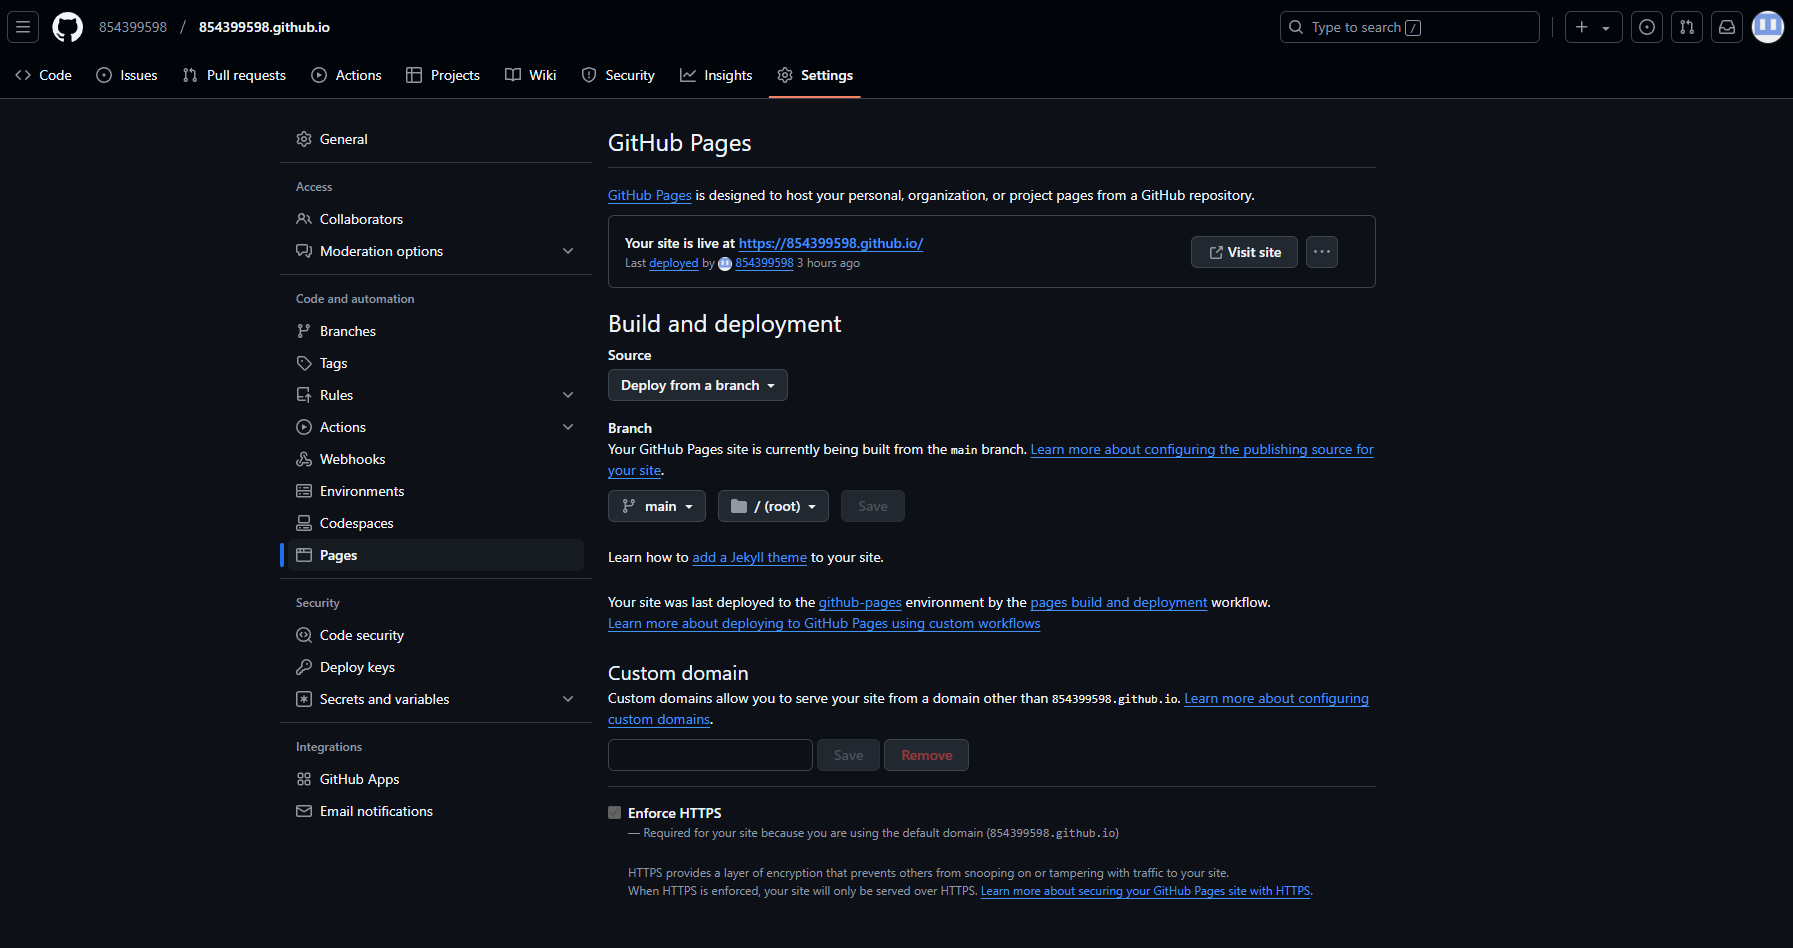Open the / (root) folder dropdown
Viewport: 1793px width, 948px height.
coord(773,506)
